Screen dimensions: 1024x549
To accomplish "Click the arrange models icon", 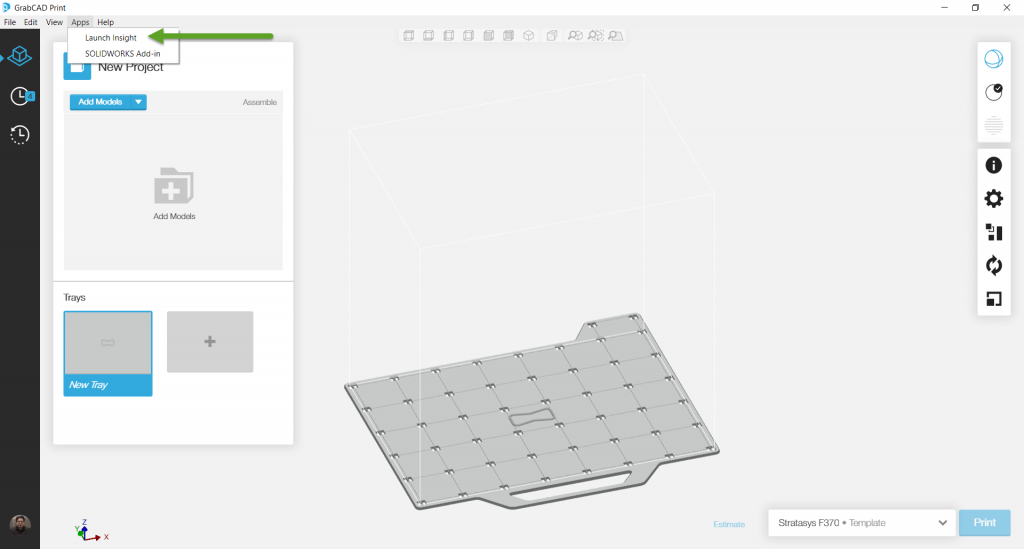I will click(x=994, y=232).
